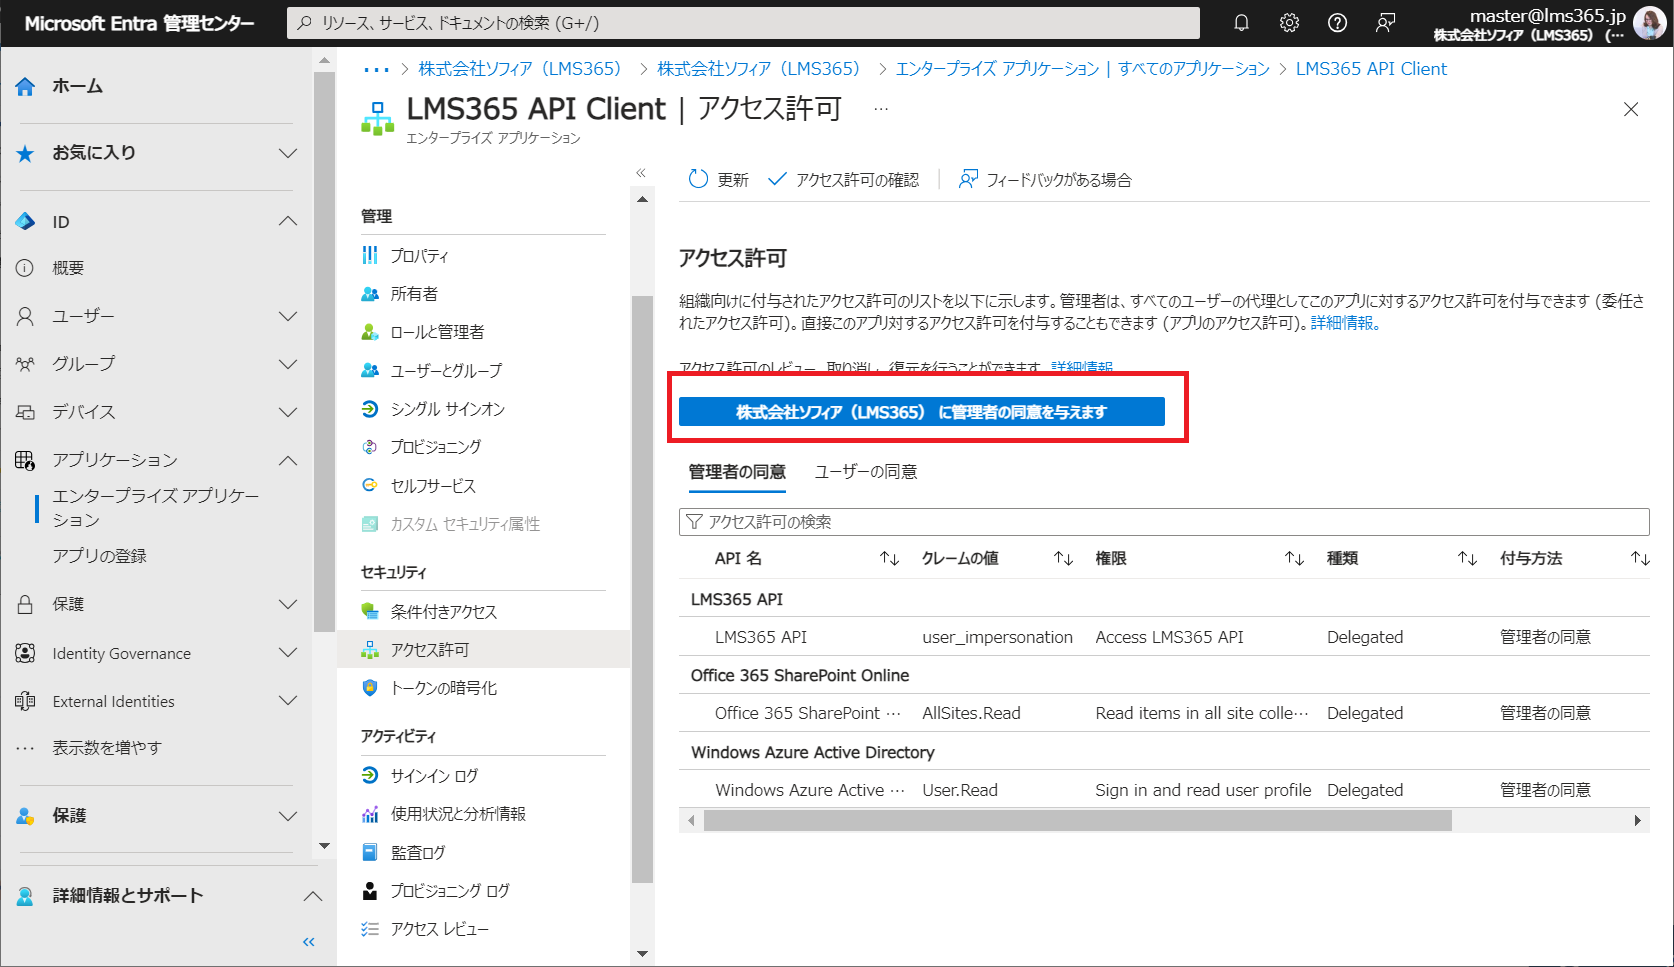Click the favorites star icon
This screenshot has width=1674, height=967.
click(x=25, y=153)
